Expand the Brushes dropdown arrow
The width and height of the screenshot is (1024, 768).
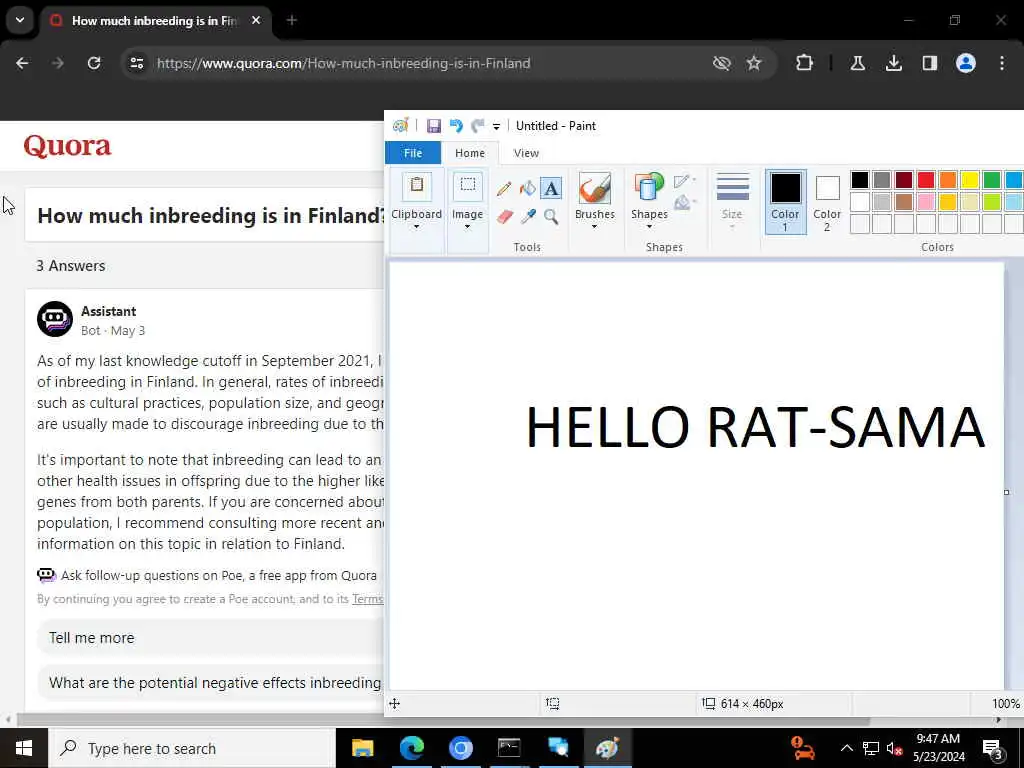coord(594,227)
